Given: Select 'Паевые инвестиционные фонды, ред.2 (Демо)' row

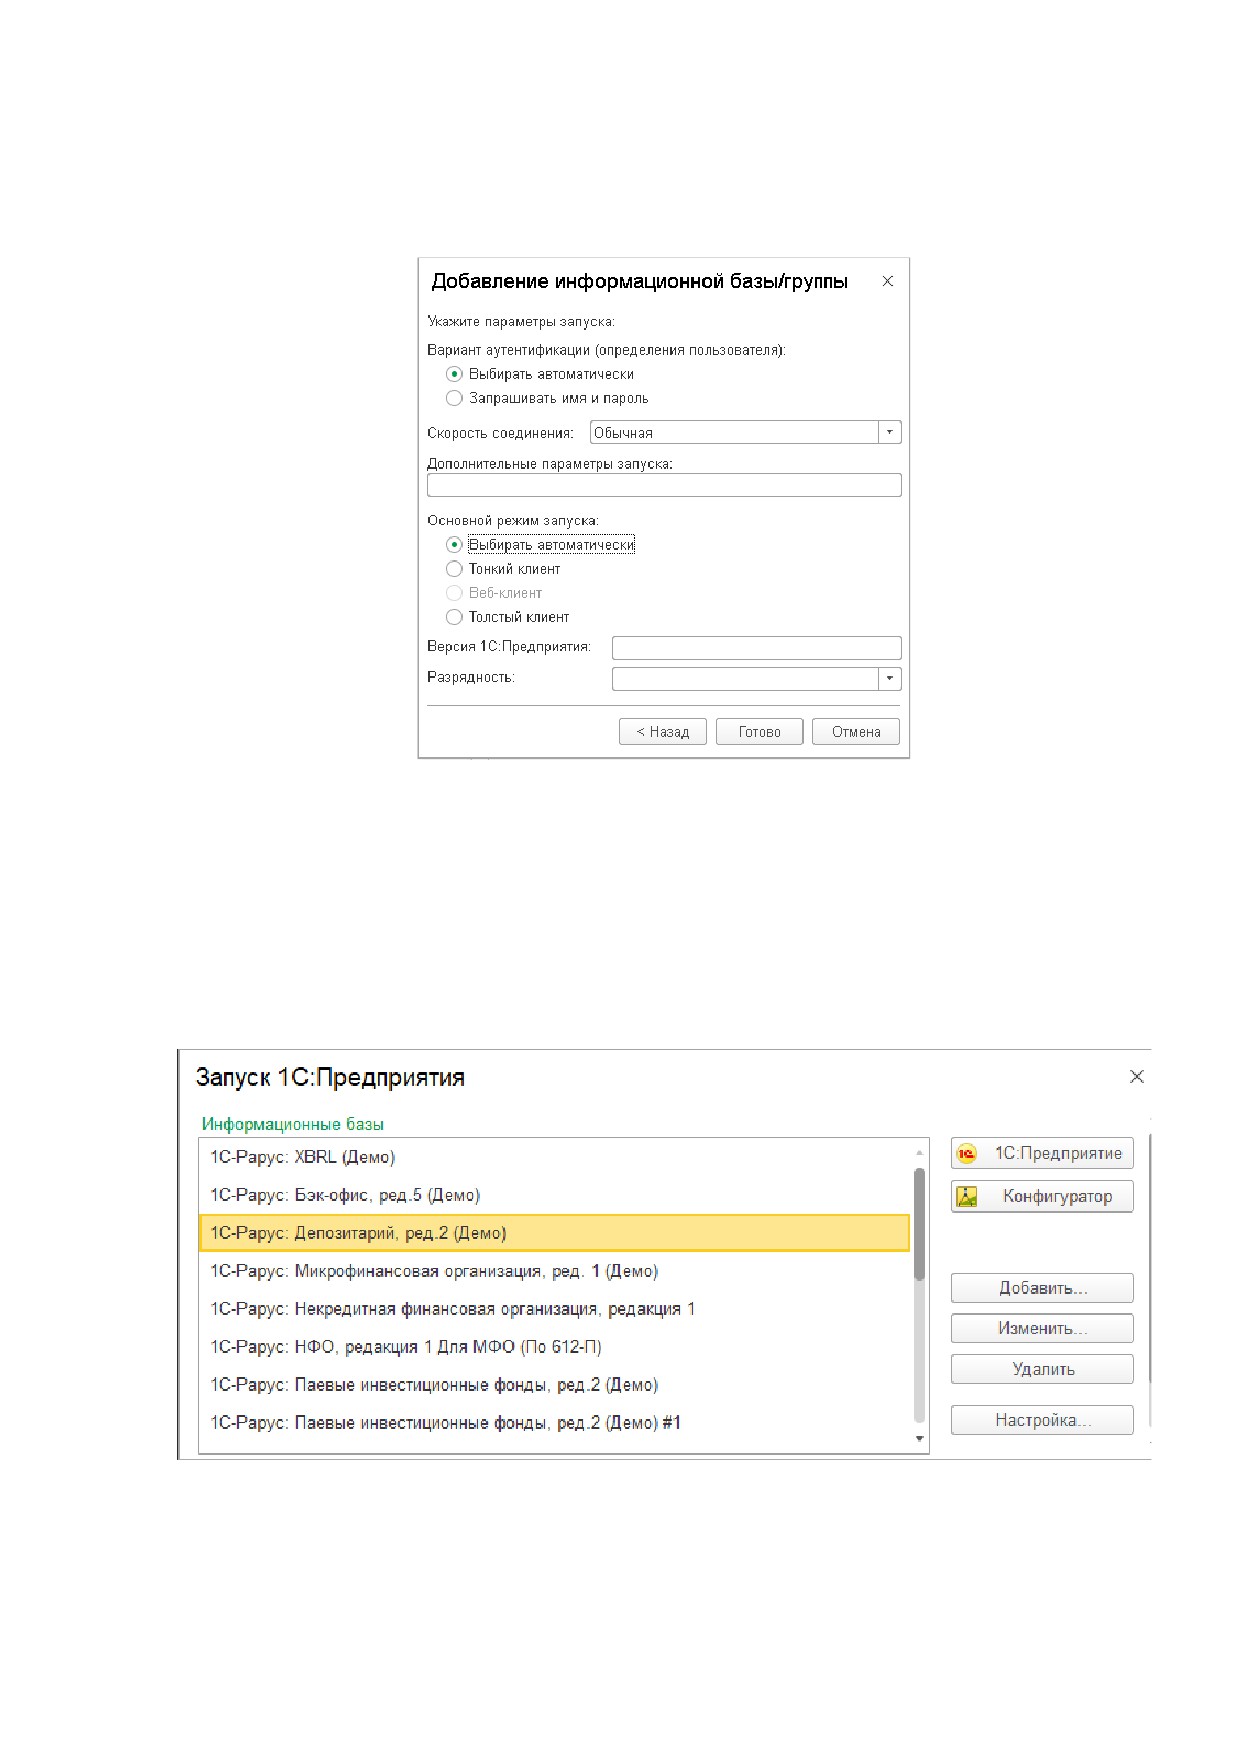Looking at the screenshot, I should pyautogui.click(x=555, y=1385).
